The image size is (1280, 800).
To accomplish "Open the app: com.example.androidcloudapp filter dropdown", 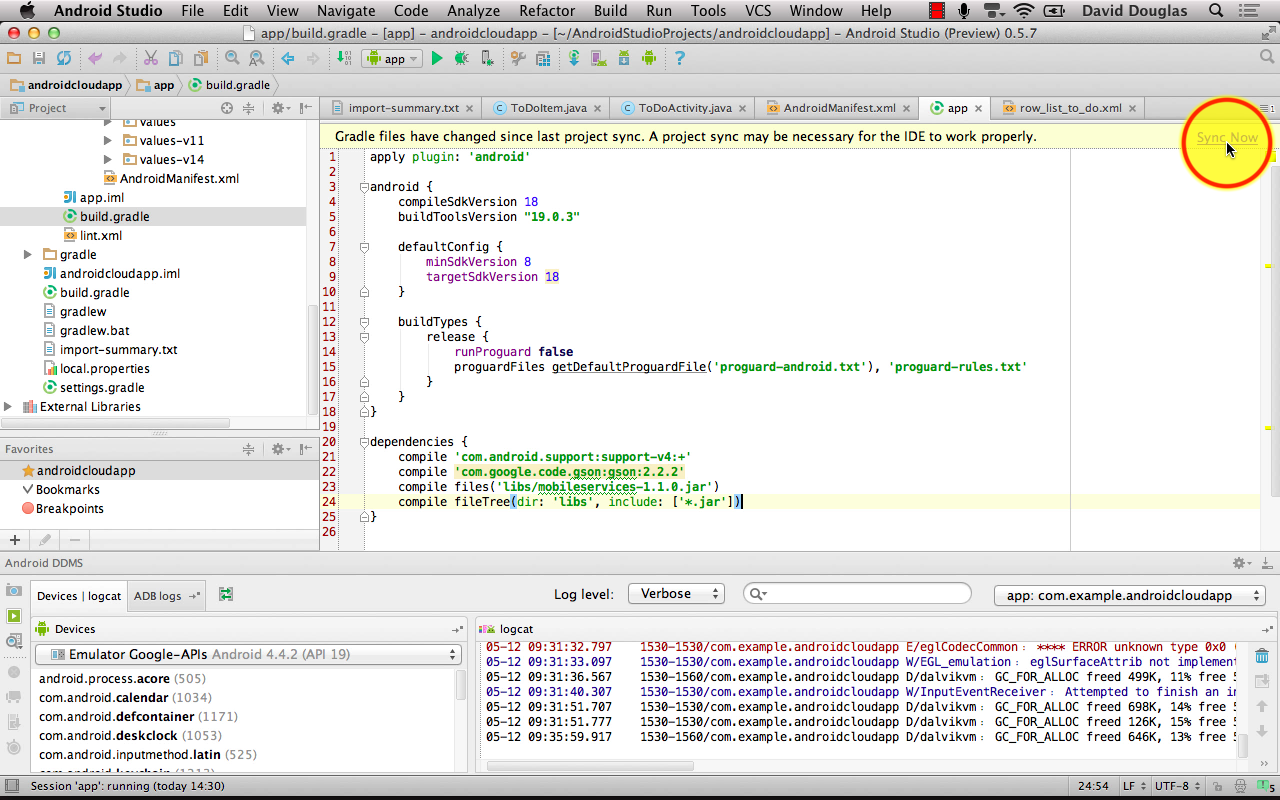I will pos(1130,595).
